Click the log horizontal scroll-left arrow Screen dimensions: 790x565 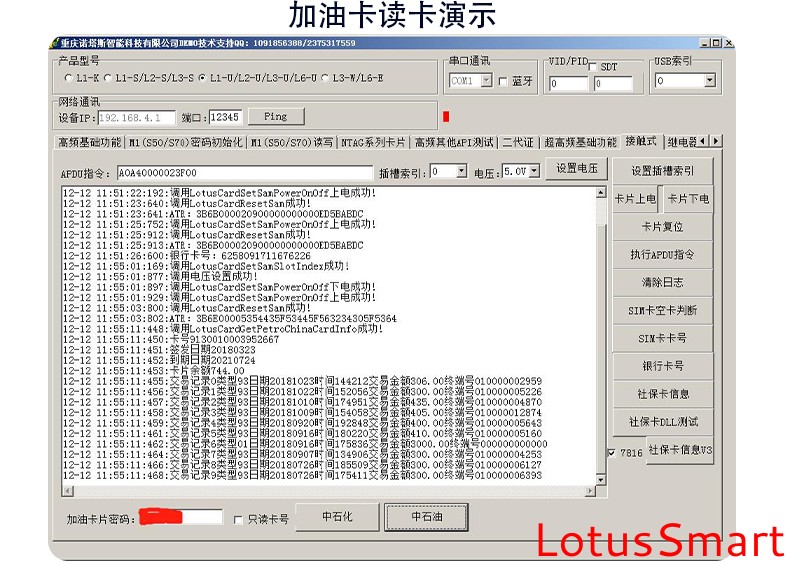[68, 490]
